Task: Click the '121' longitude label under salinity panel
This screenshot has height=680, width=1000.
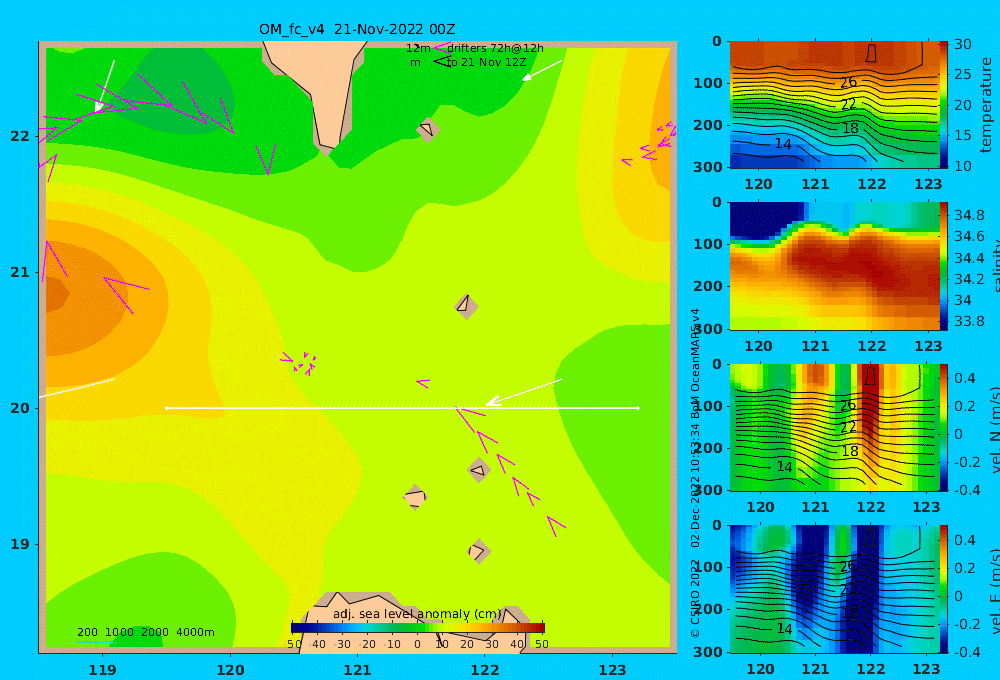Action: [815, 346]
